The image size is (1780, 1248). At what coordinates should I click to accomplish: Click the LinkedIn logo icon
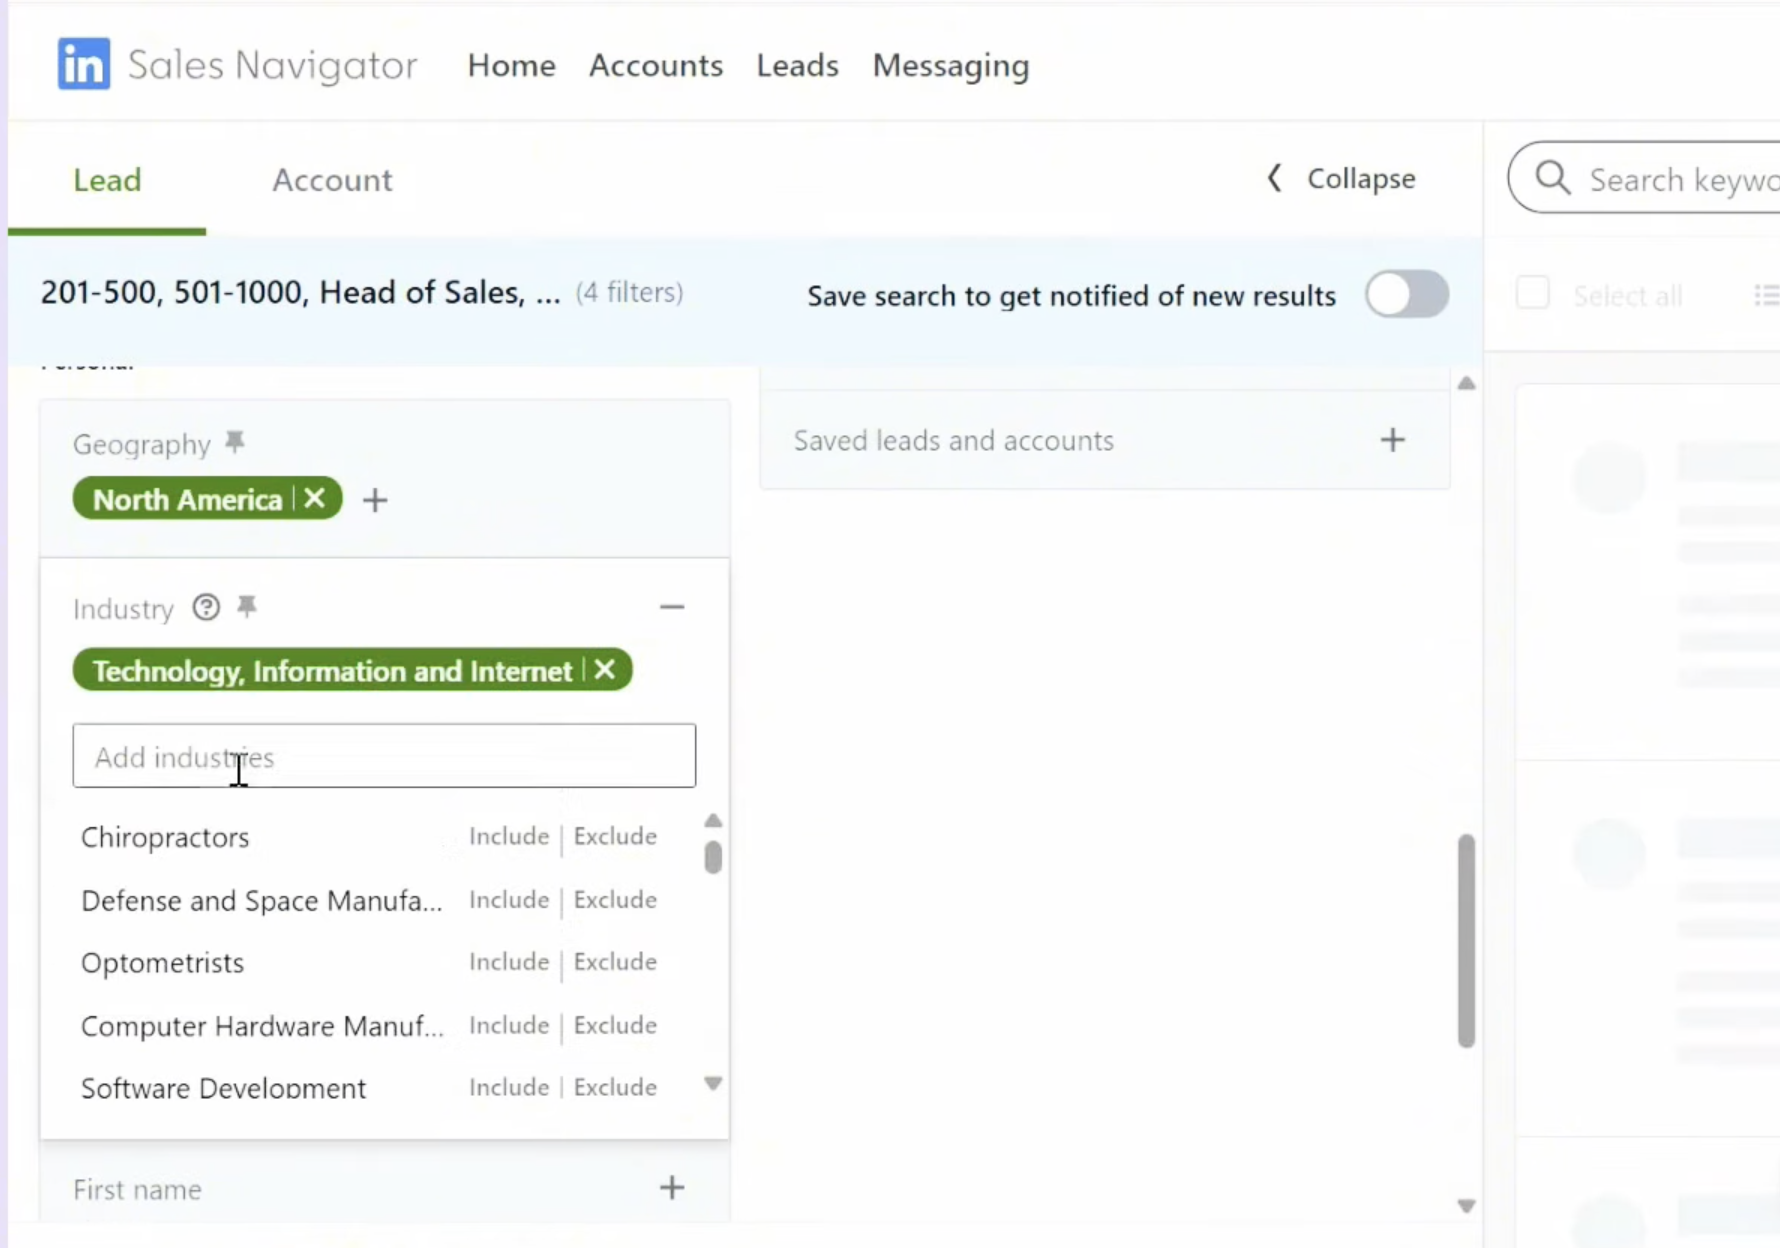tap(84, 65)
